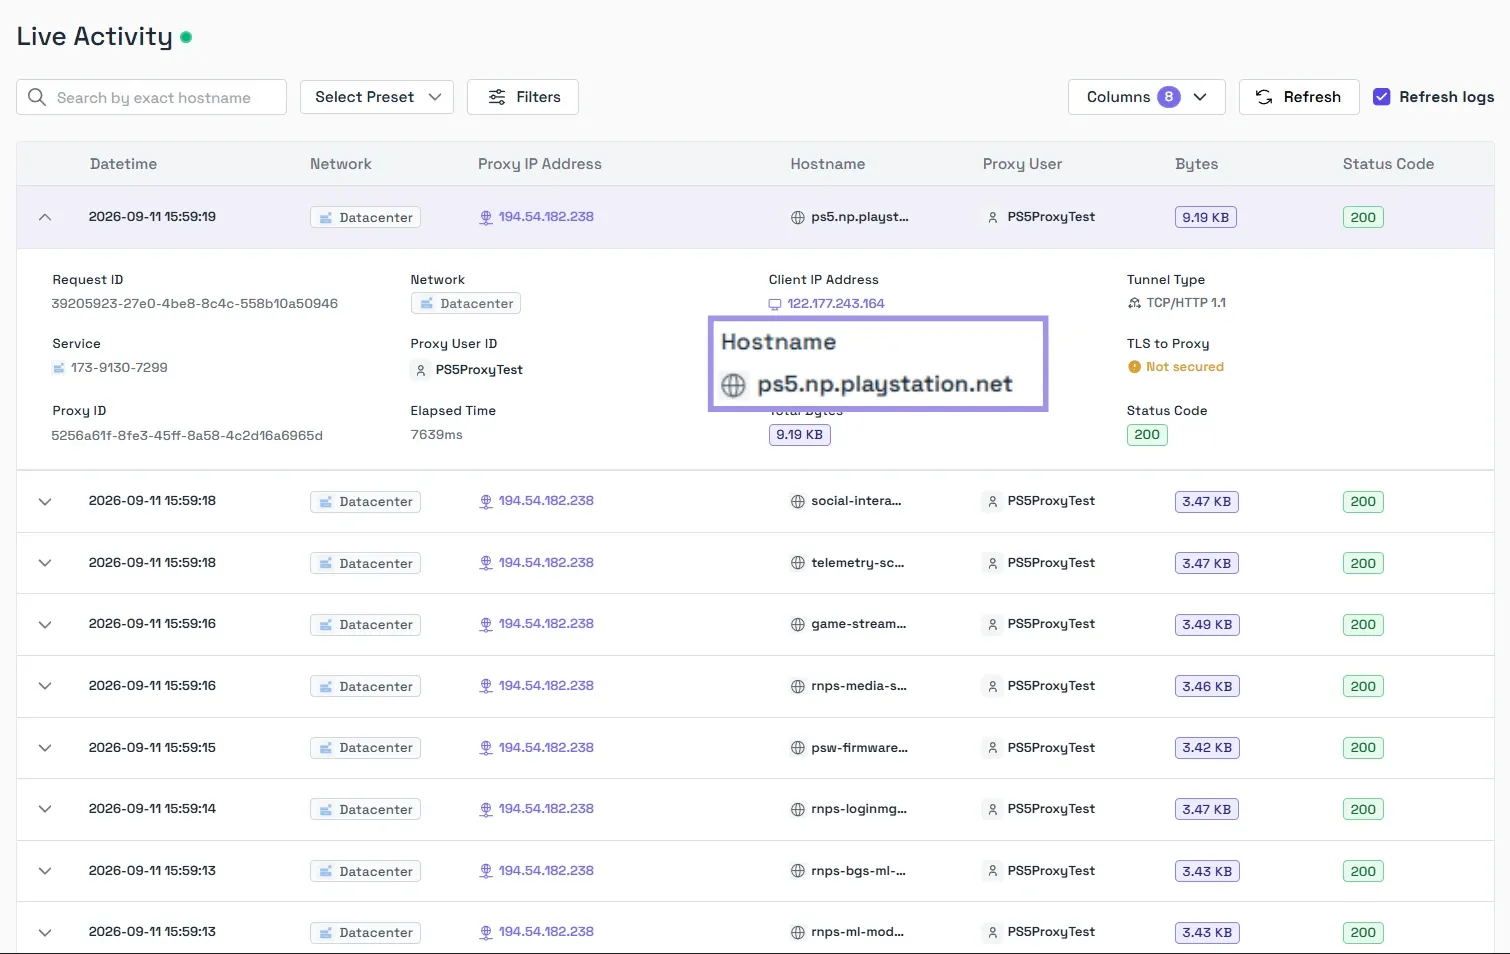Click the user icon in the 15:59:14 row
The image size is (1510, 954).
993,809
